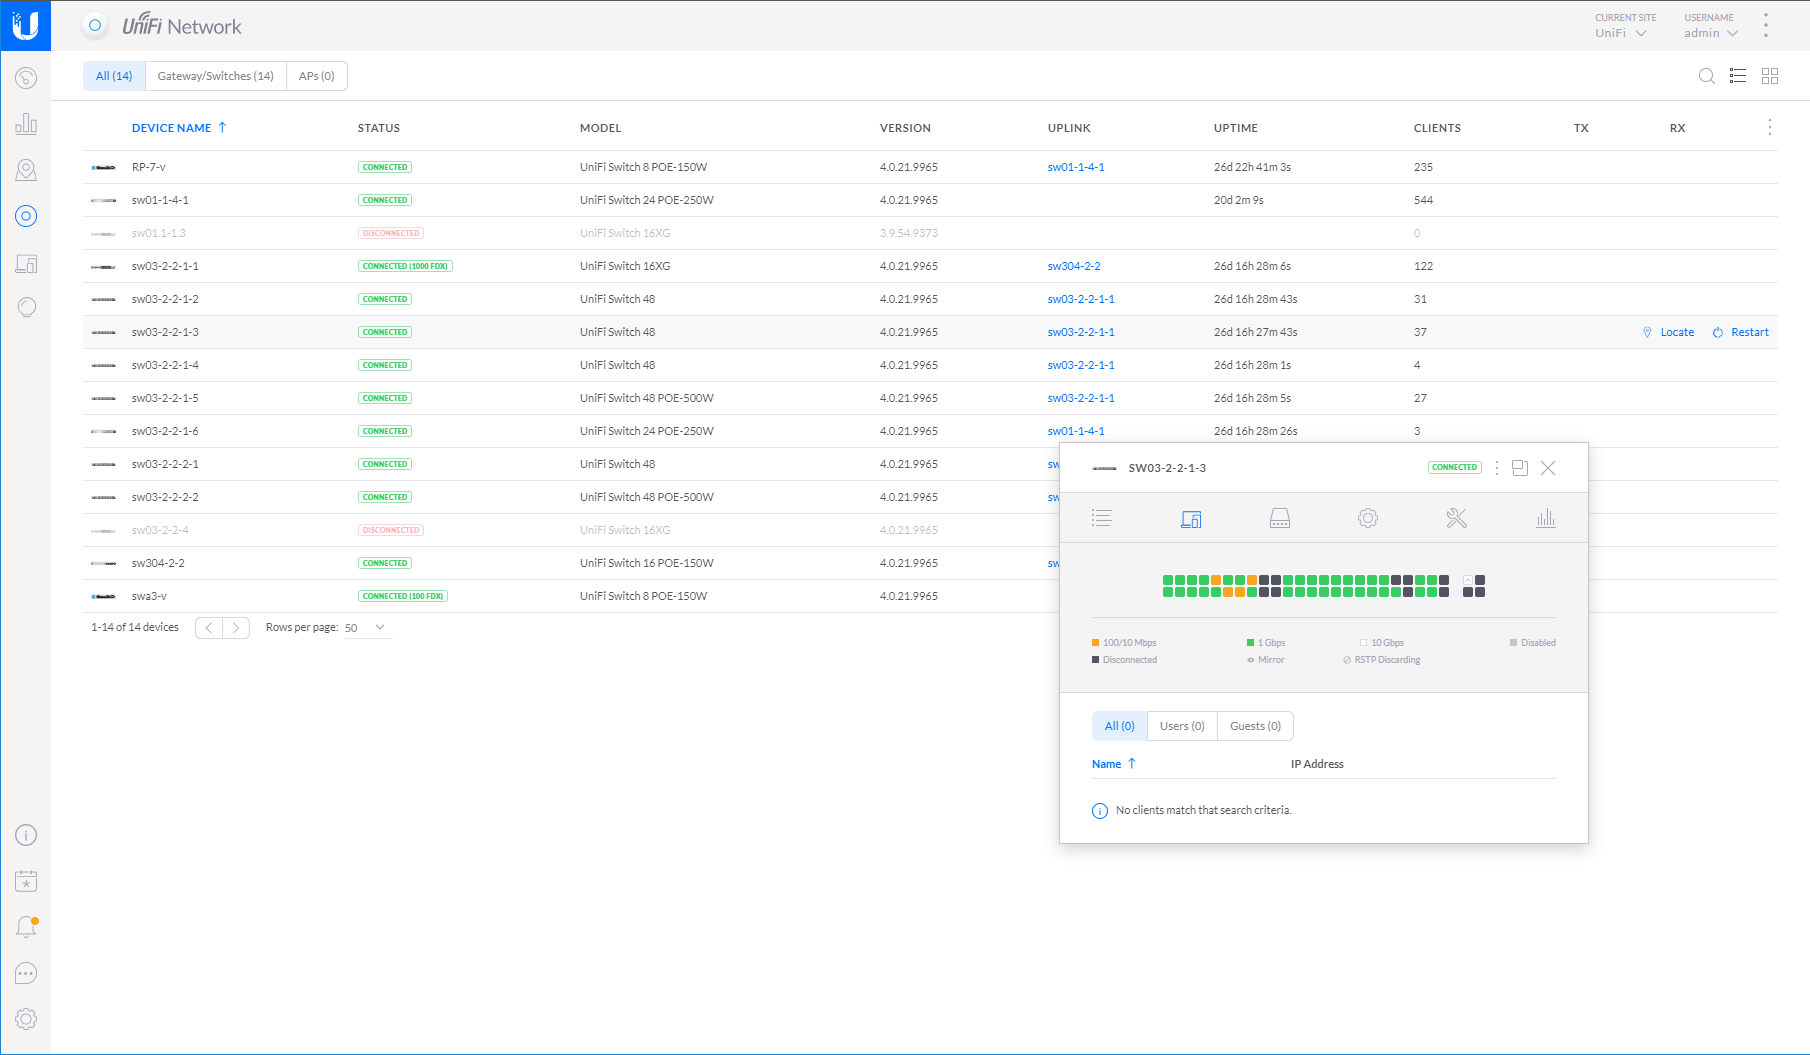The image size is (1810, 1055).
Task: Open the info circle sidebar icon
Action: (x=26, y=835)
